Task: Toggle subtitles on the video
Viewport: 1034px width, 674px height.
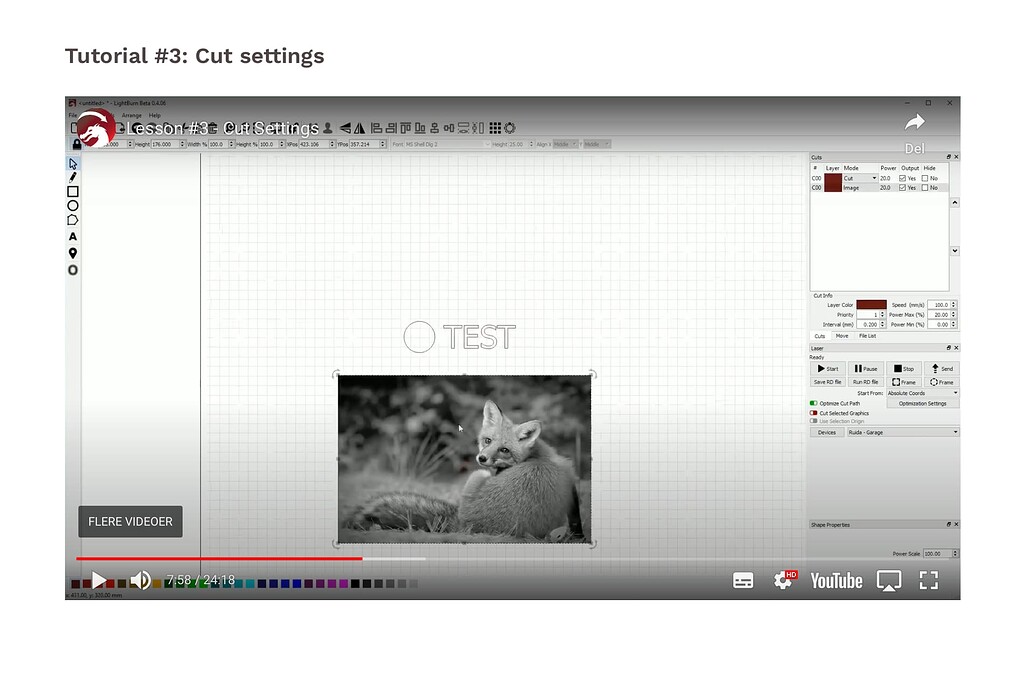Action: tap(743, 580)
